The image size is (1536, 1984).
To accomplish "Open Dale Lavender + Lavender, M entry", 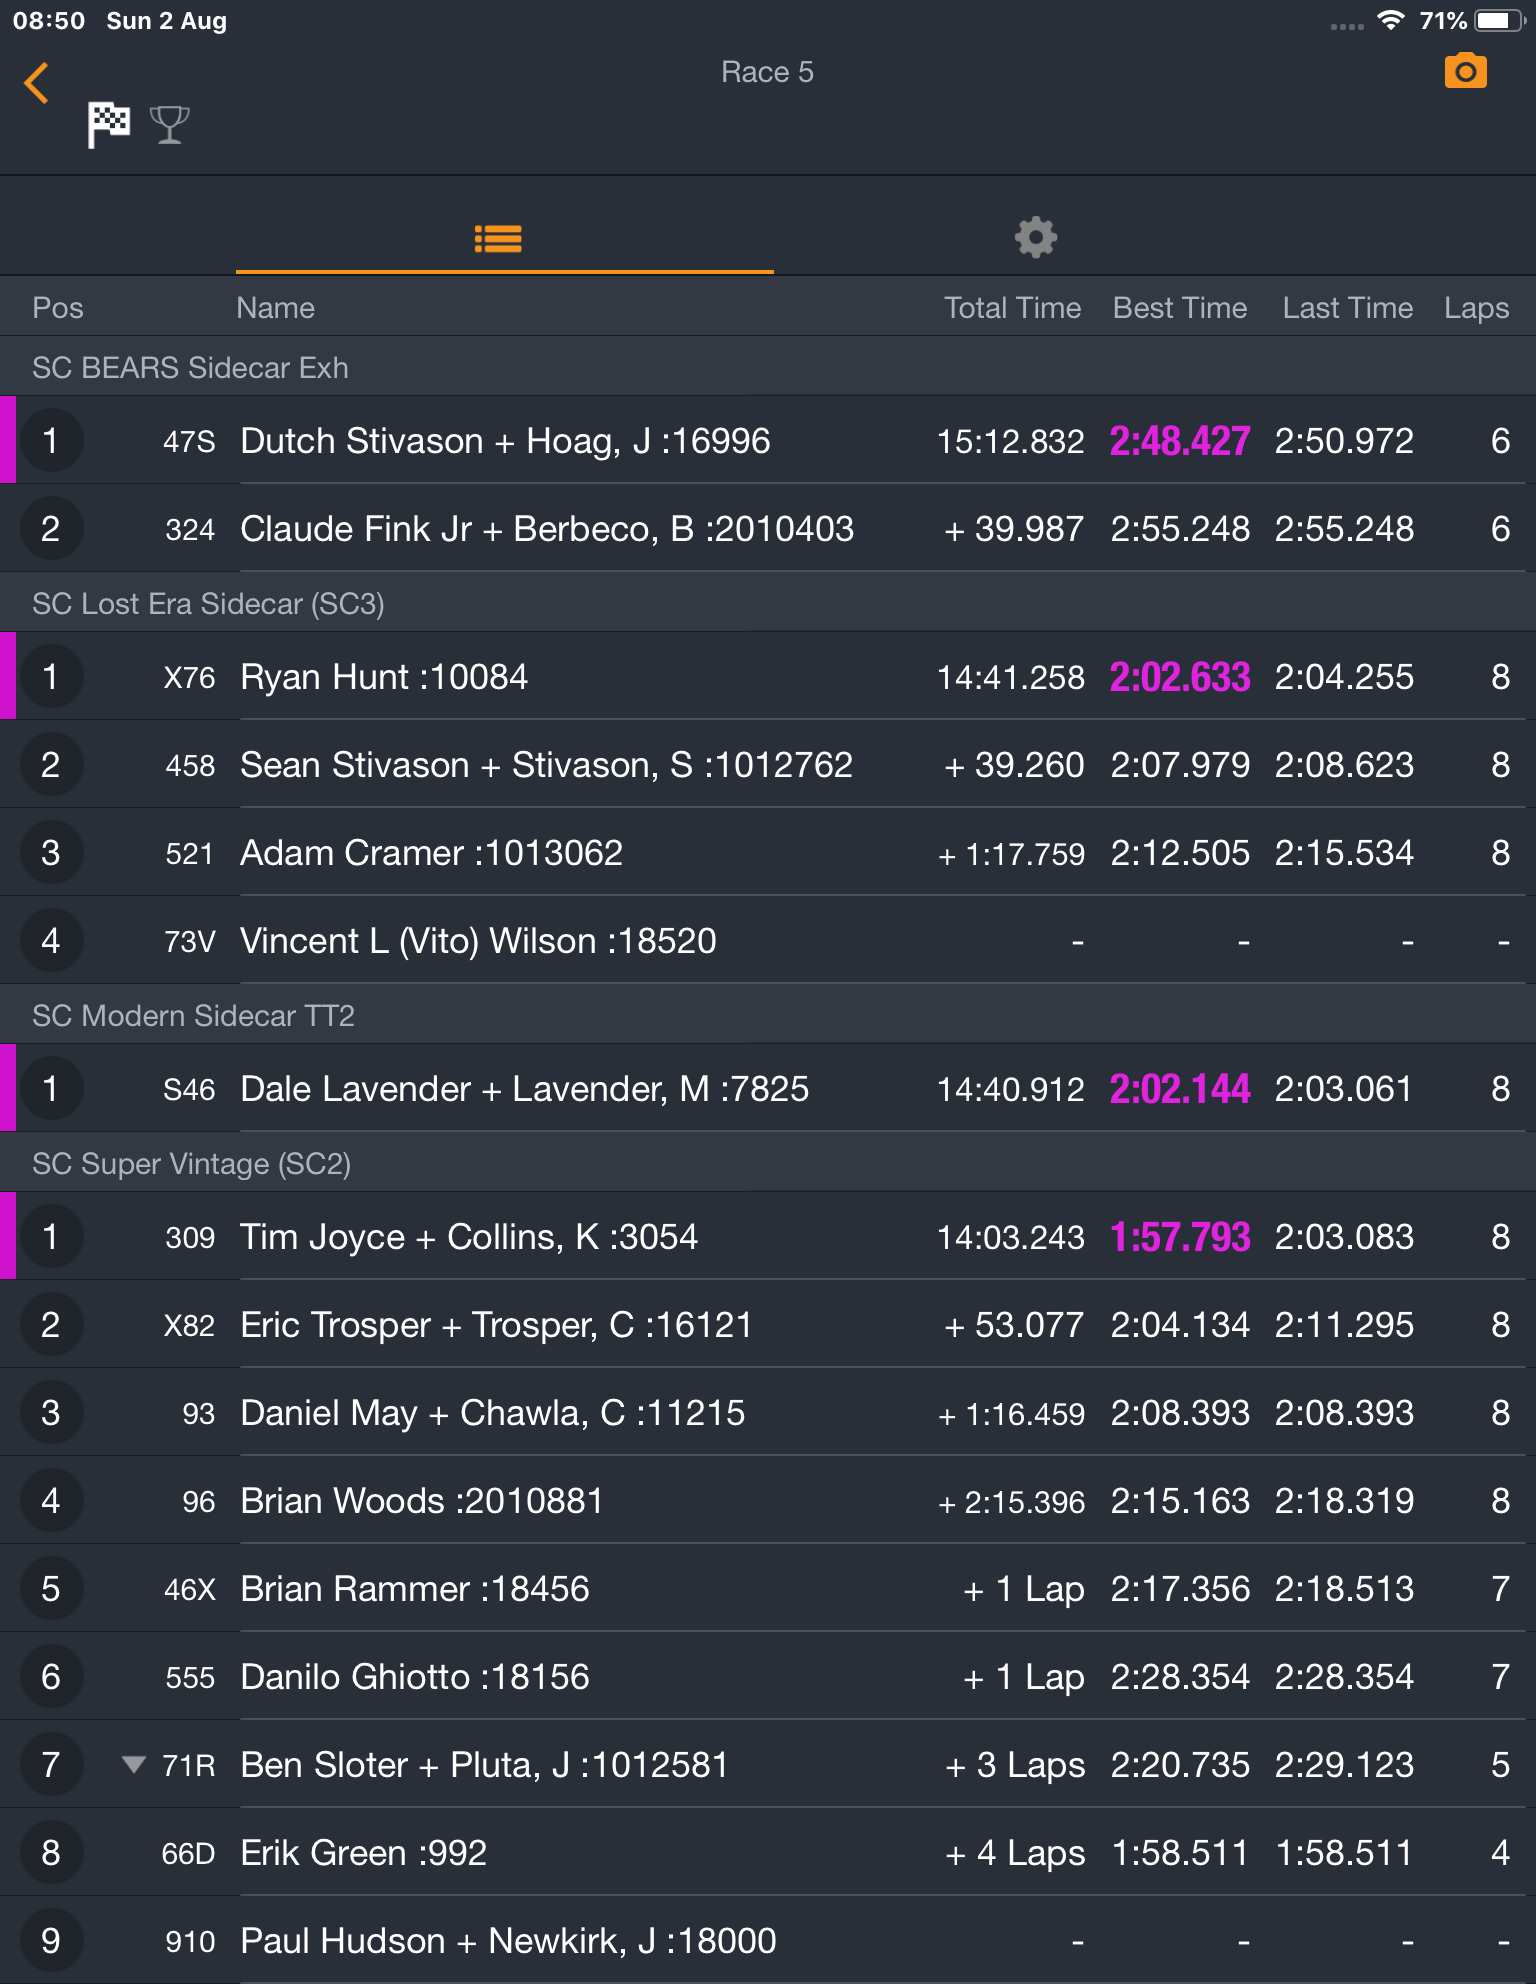I will [x=768, y=1088].
